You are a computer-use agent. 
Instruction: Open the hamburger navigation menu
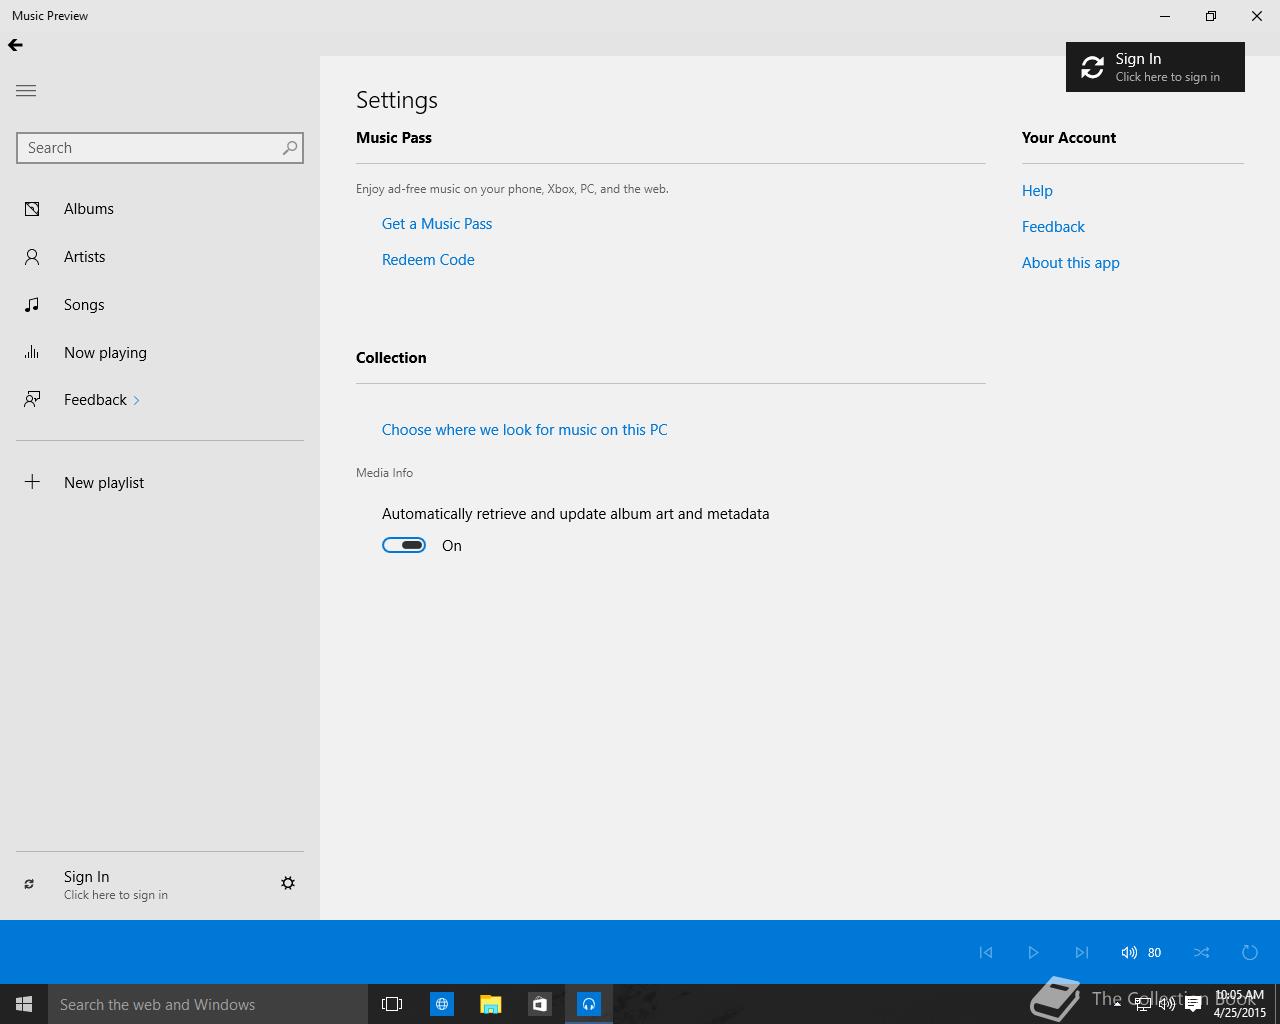coord(26,91)
